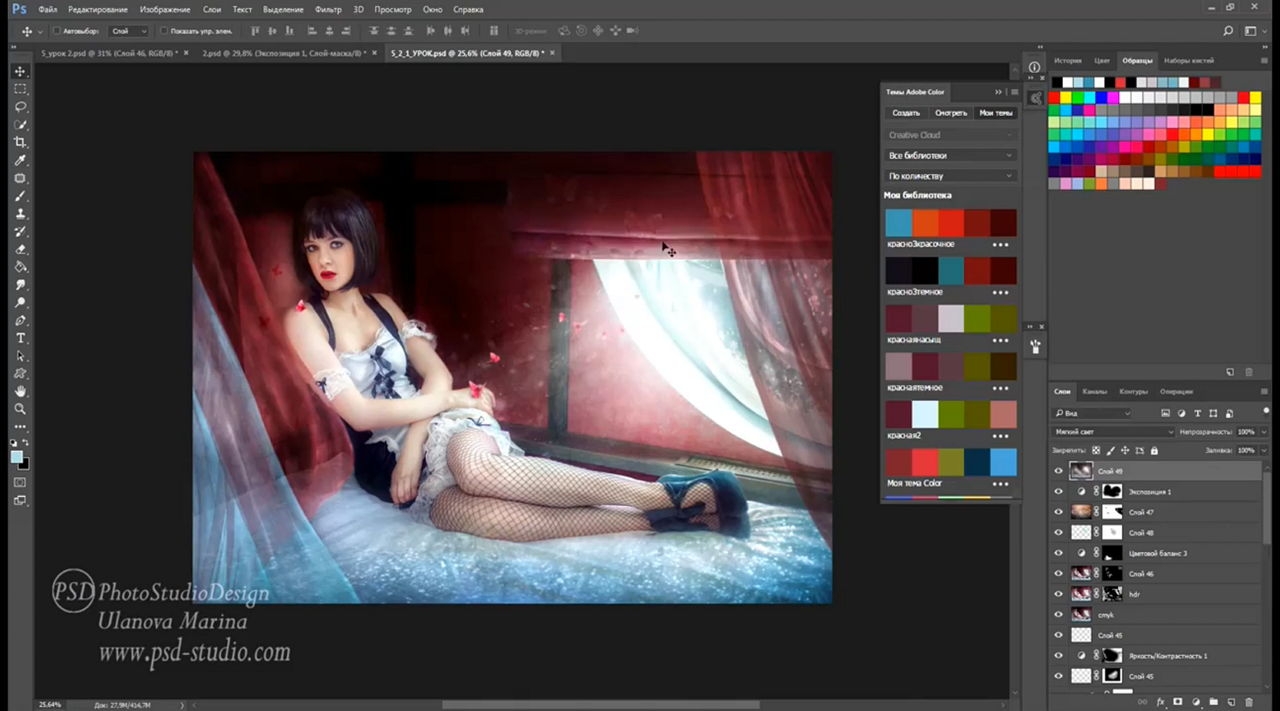Select the Quick Selection tool

20,125
